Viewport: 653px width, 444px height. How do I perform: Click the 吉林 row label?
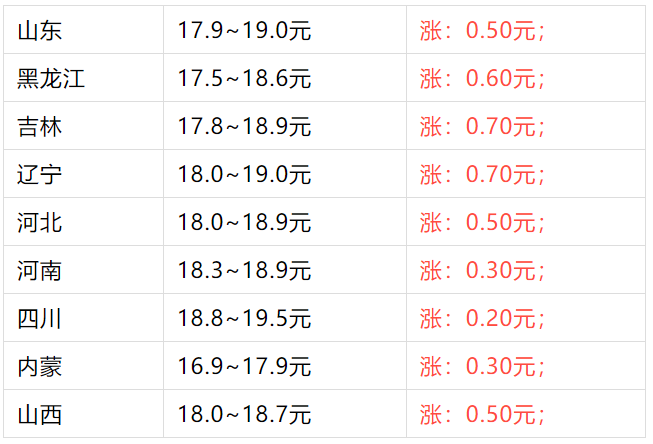pyautogui.click(x=40, y=126)
